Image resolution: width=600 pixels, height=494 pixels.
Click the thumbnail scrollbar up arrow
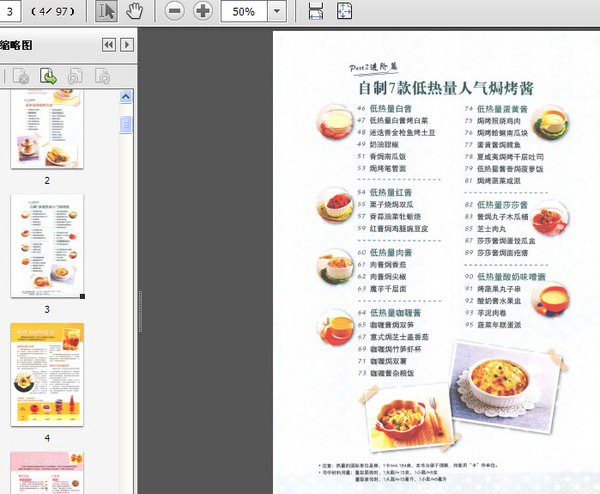click(x=126, y=97)
